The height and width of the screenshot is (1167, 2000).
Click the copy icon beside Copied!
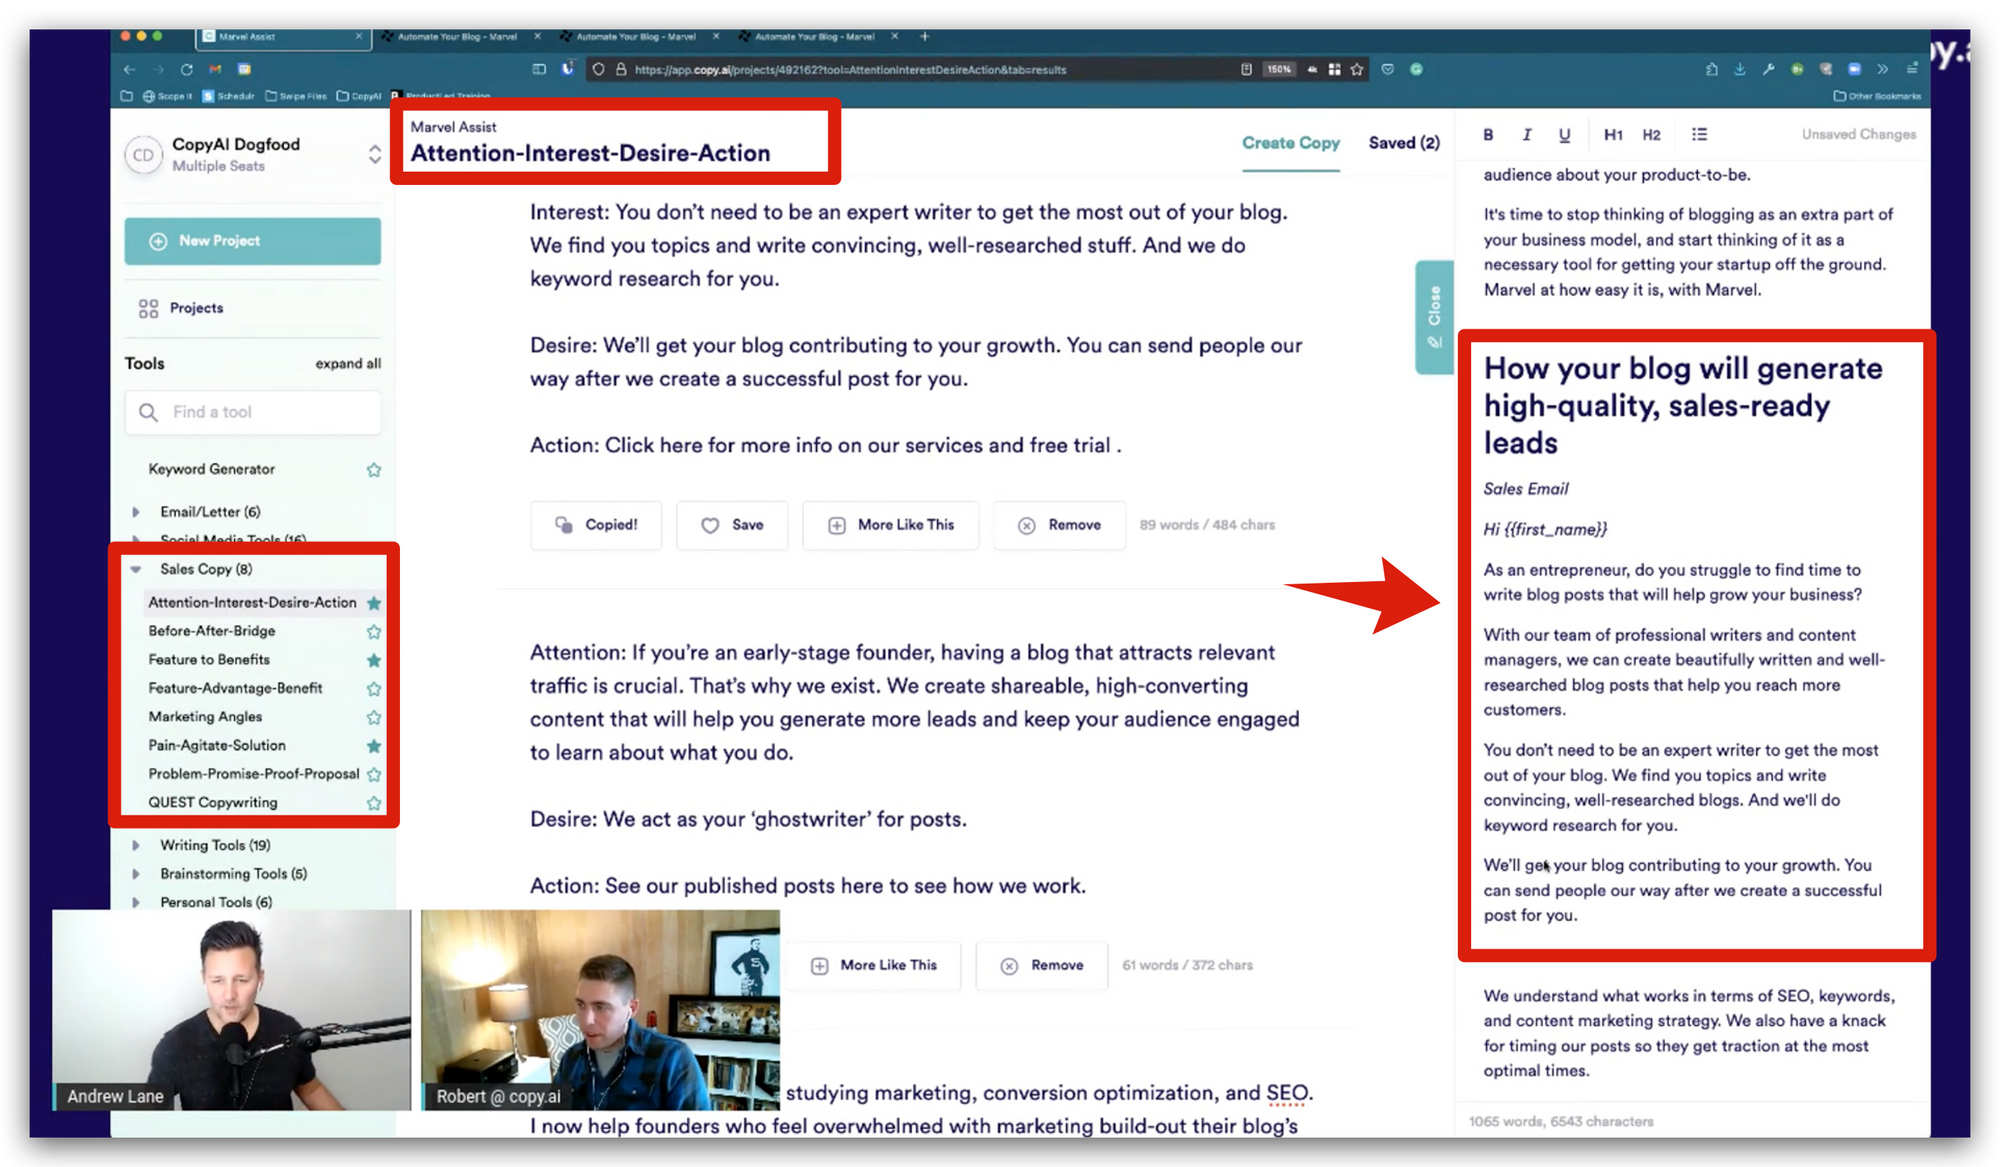pyautogui.click(x=564, y=525)
